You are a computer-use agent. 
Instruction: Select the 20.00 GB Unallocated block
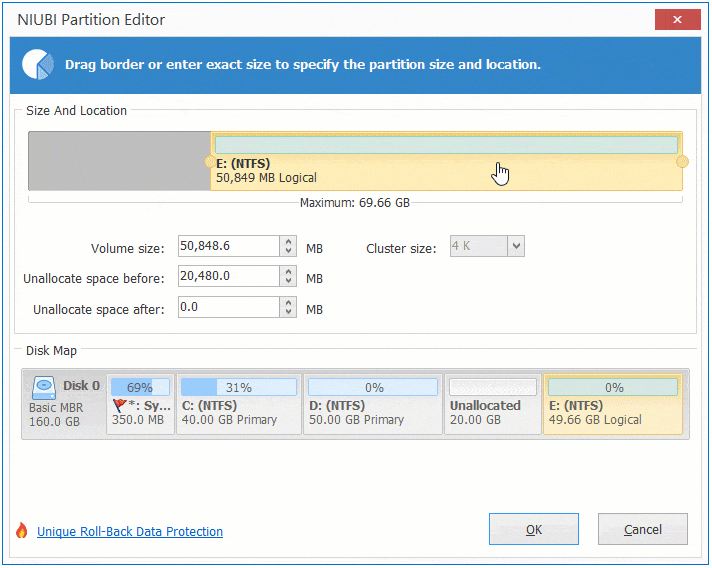pos(493,405)
